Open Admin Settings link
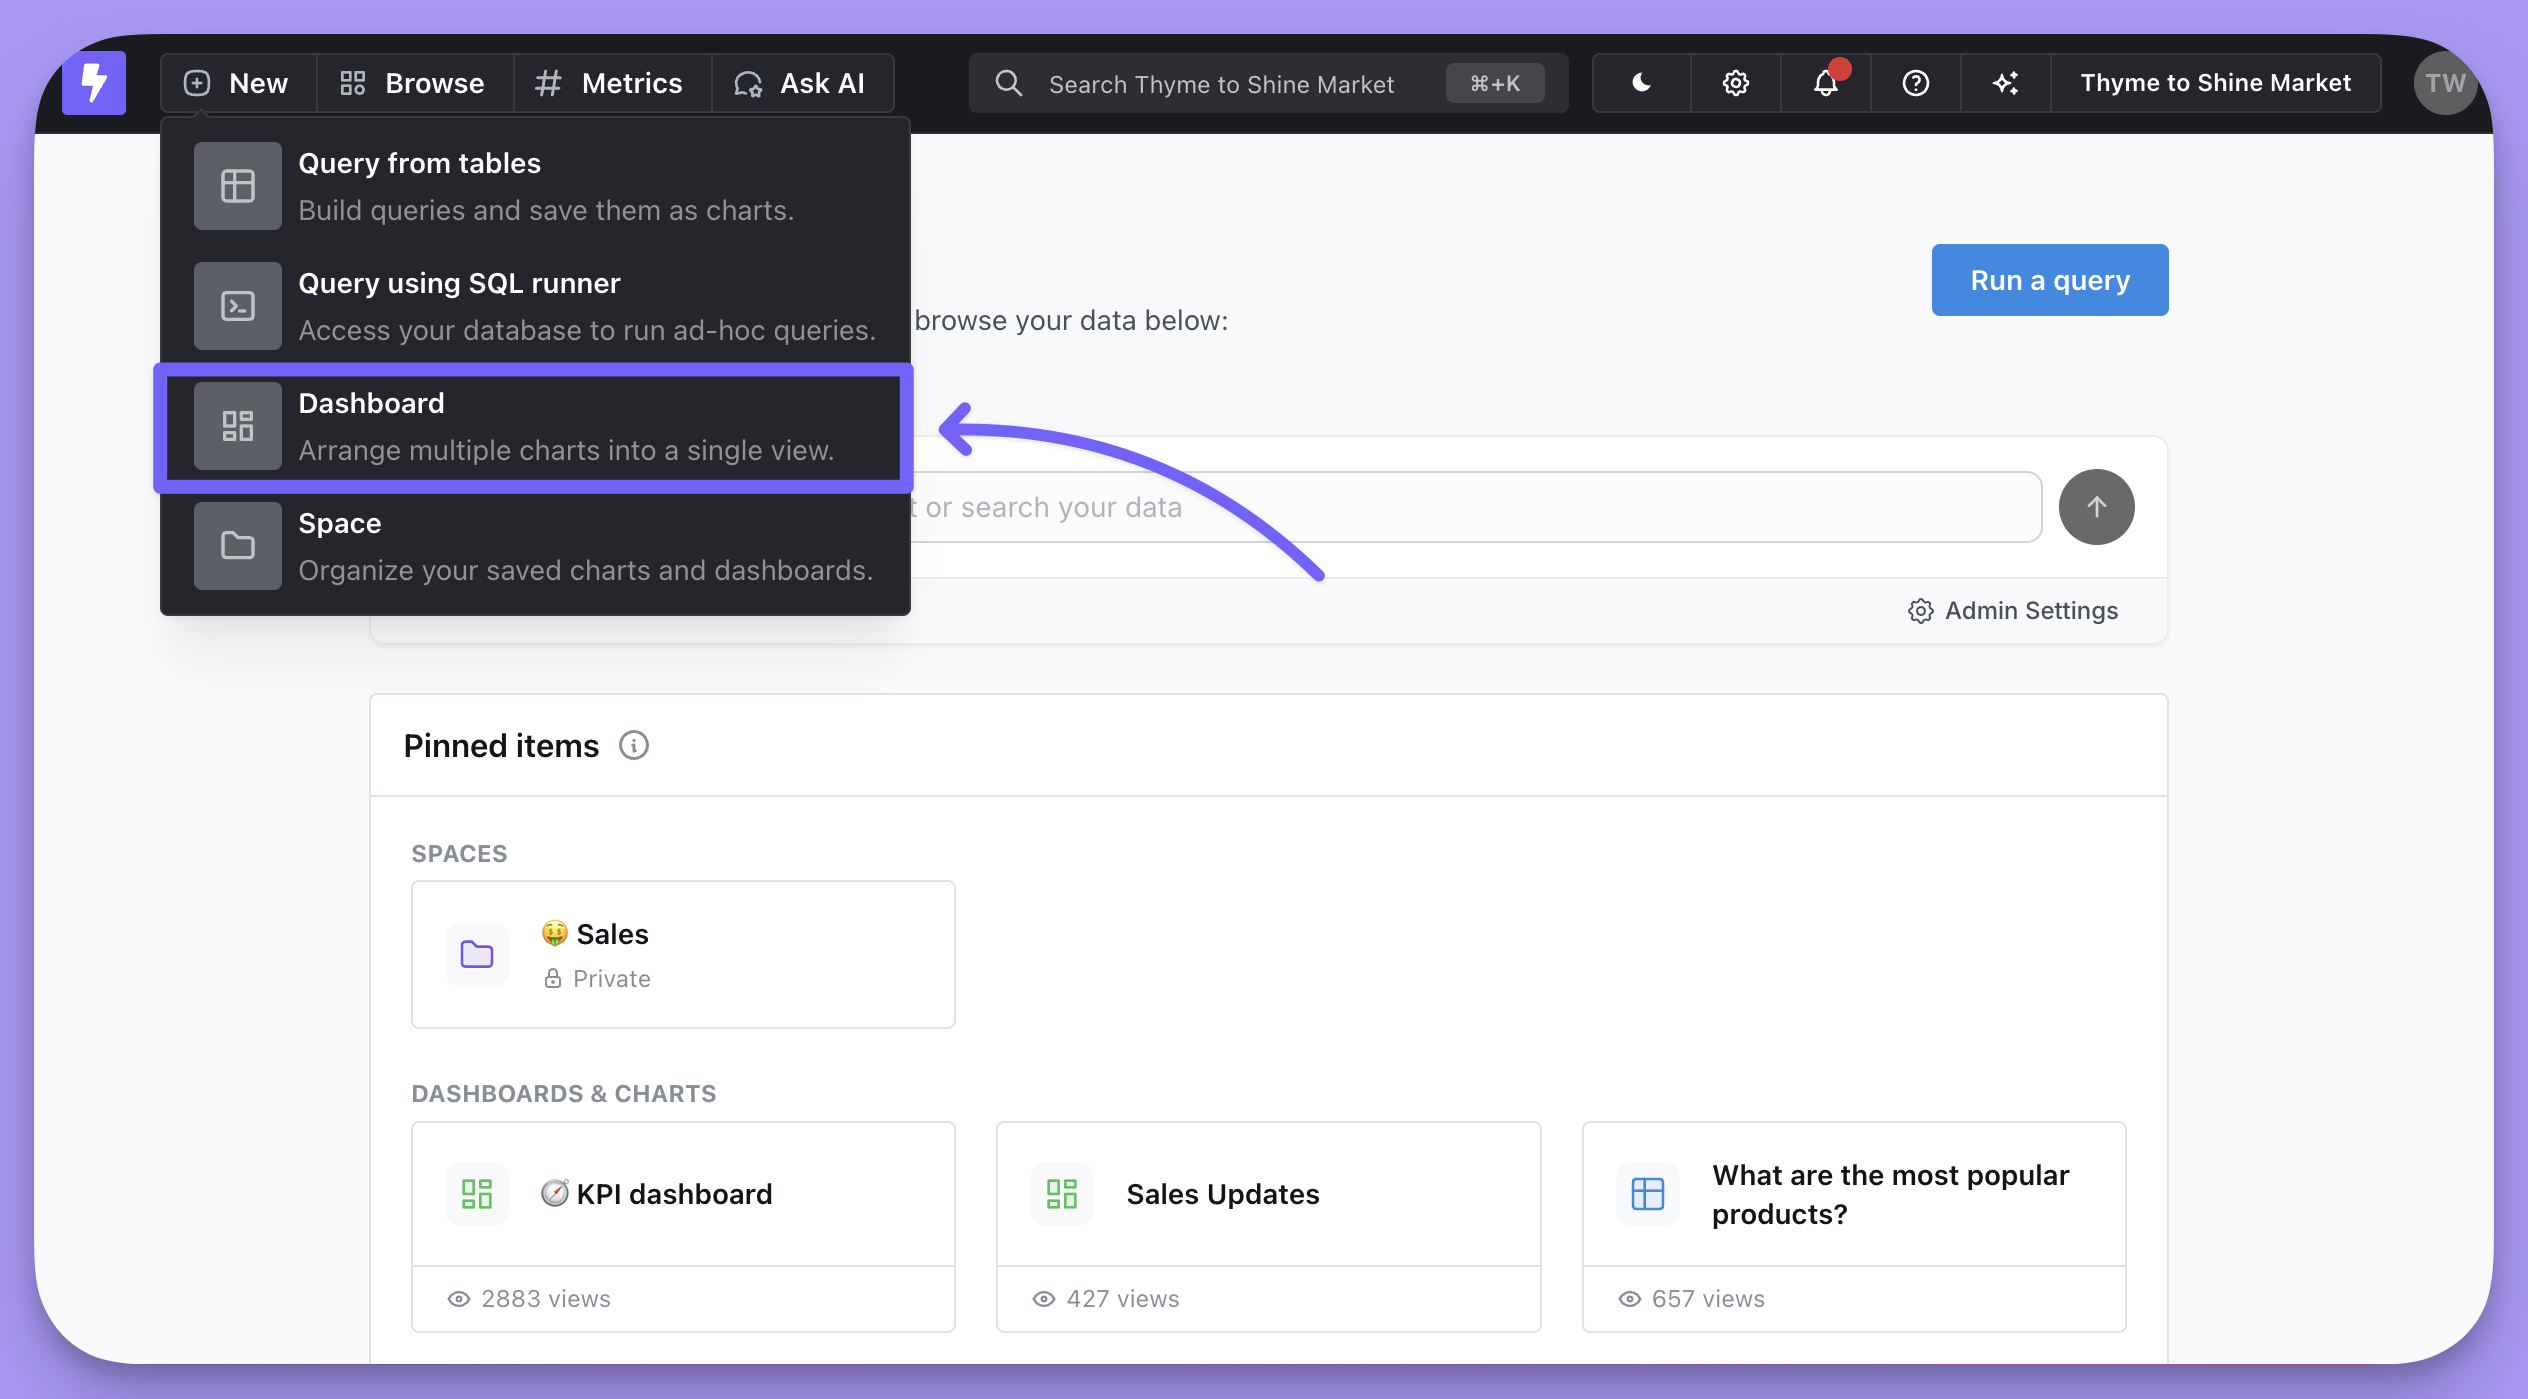 pyautogui.click(x=2012, y=611)
